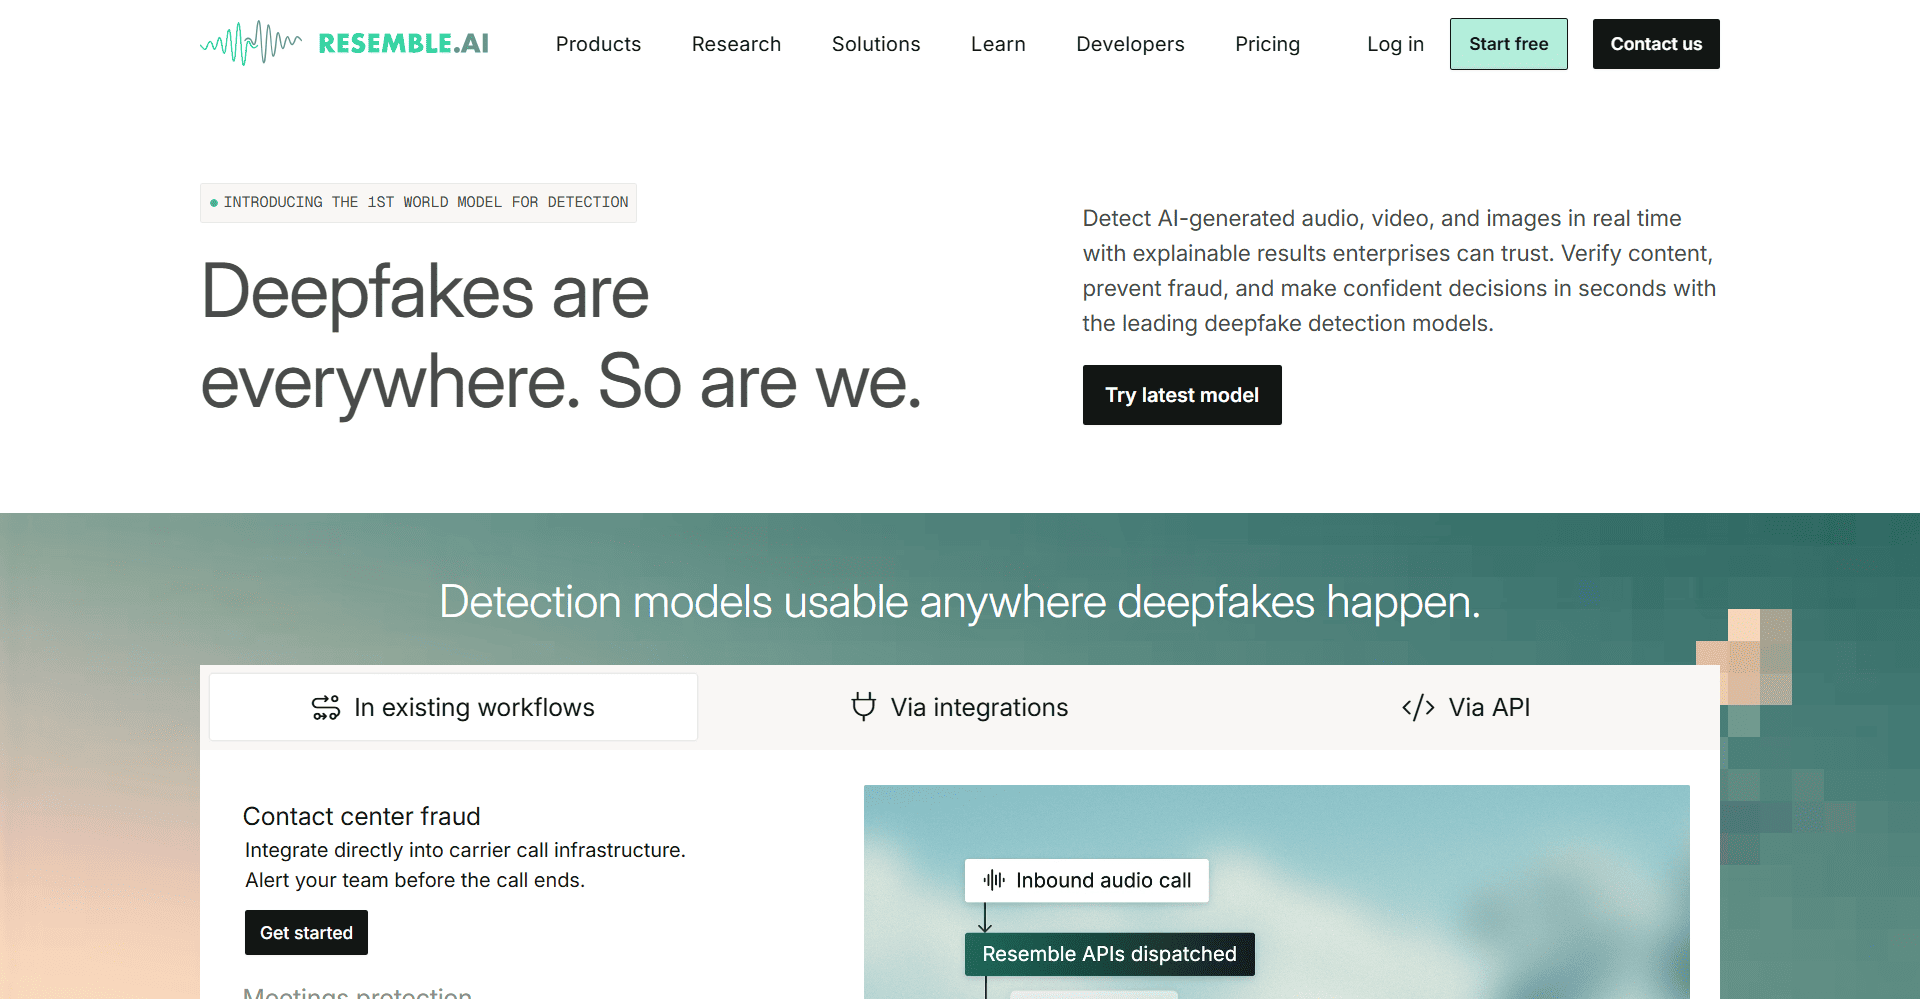The image size is (1920, 999).
Task: Click the workflow icon beside In existing workflows
Action: coord(326,708)
